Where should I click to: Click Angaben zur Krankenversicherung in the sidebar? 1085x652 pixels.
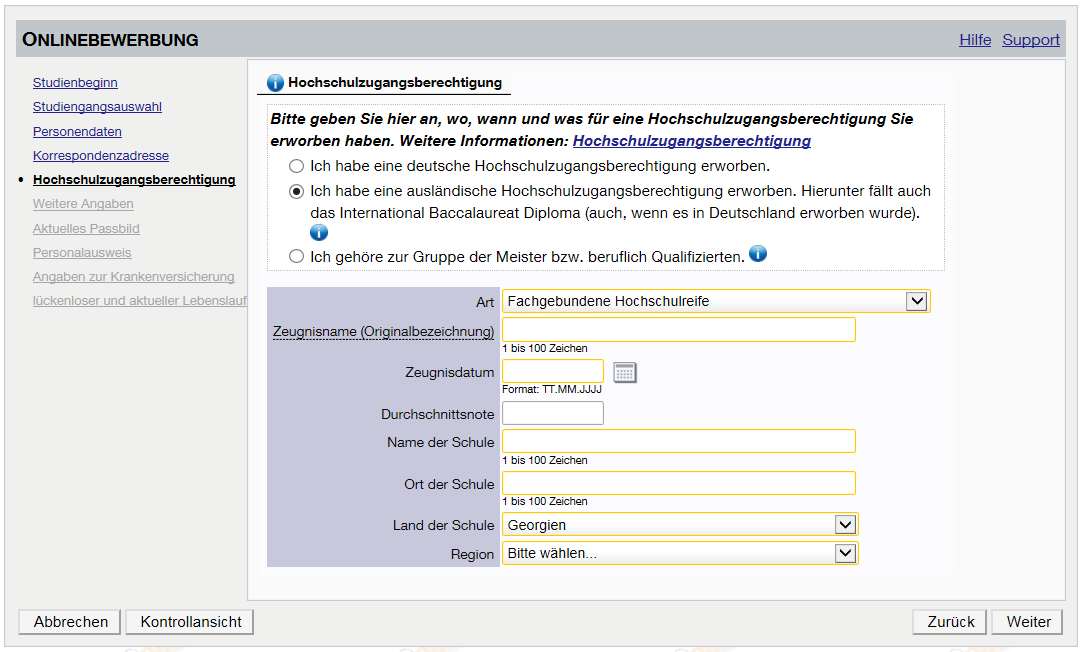coord(134,276)
